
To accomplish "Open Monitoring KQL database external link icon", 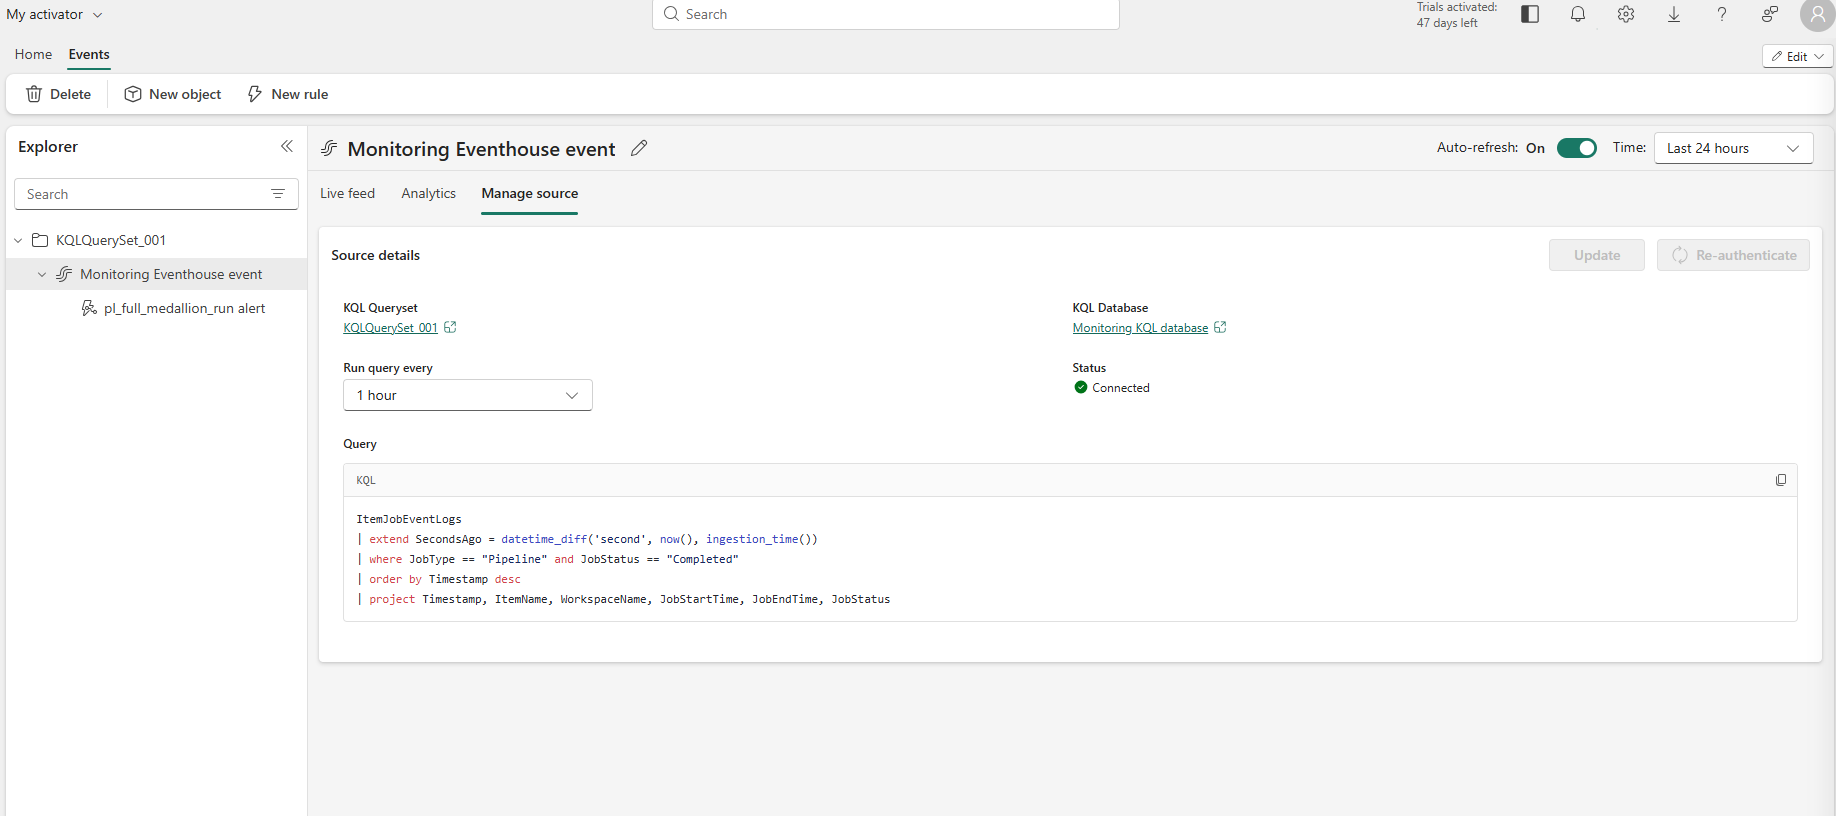I will (x=1220, y=327).
